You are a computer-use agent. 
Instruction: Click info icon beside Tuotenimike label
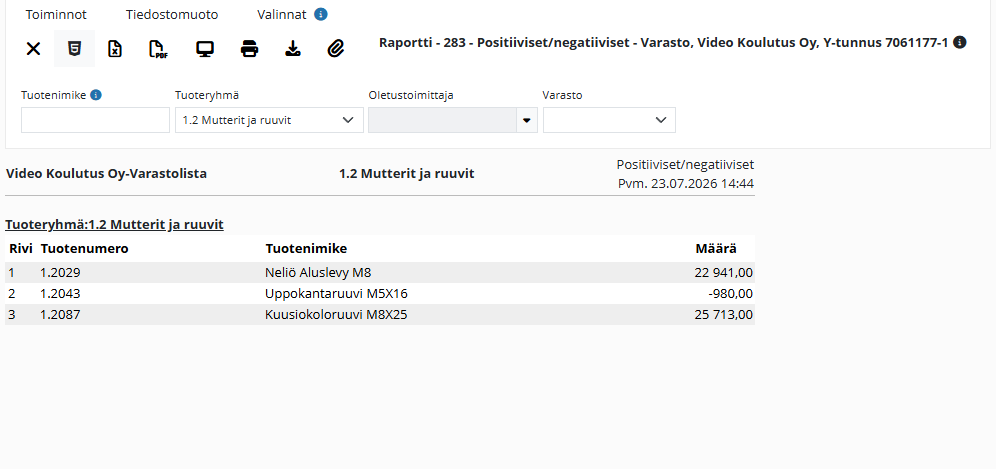(x=96, y=95)
